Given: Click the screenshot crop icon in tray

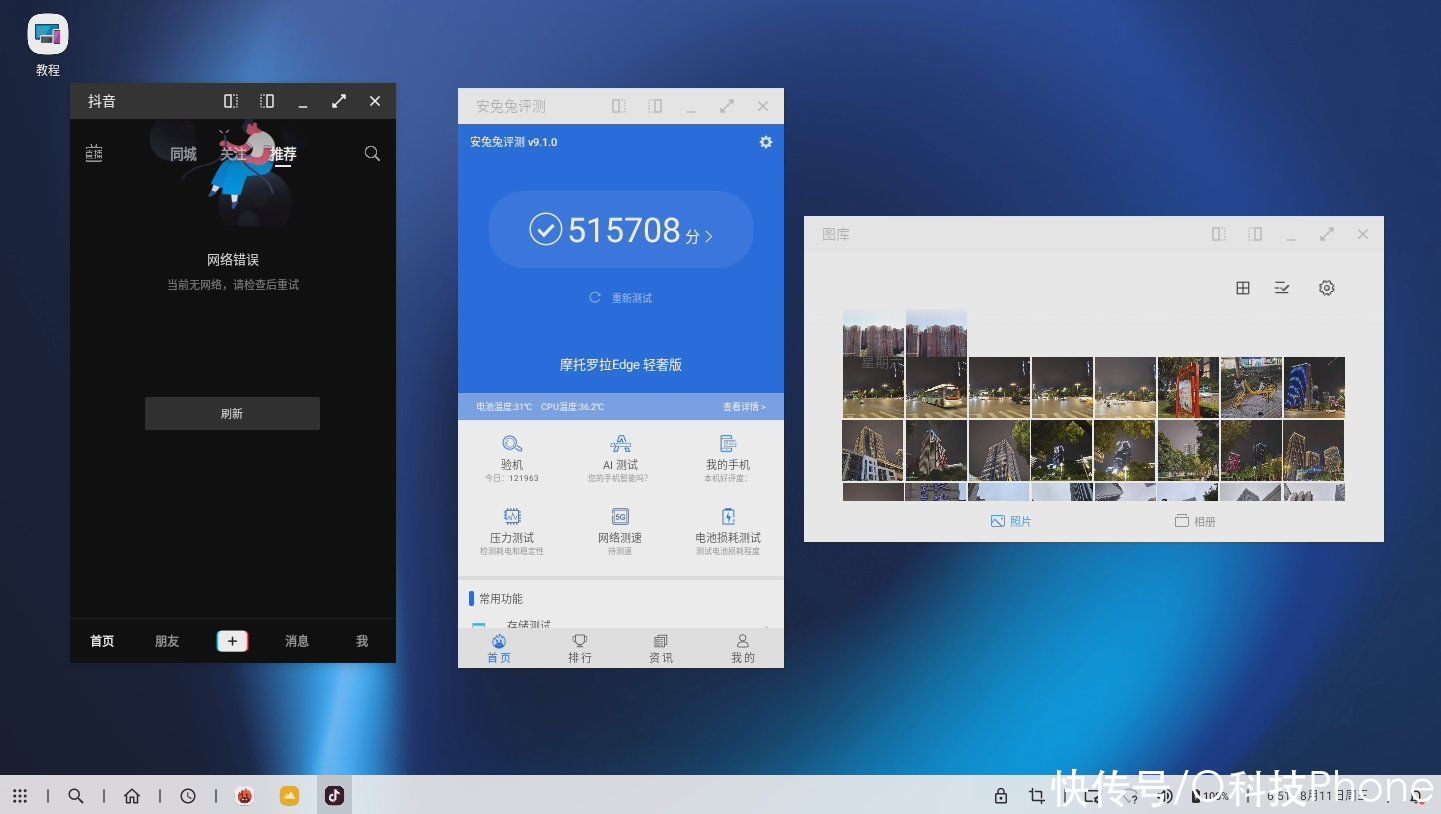Looking at the screenshot, I should [x=1037, y=796].
